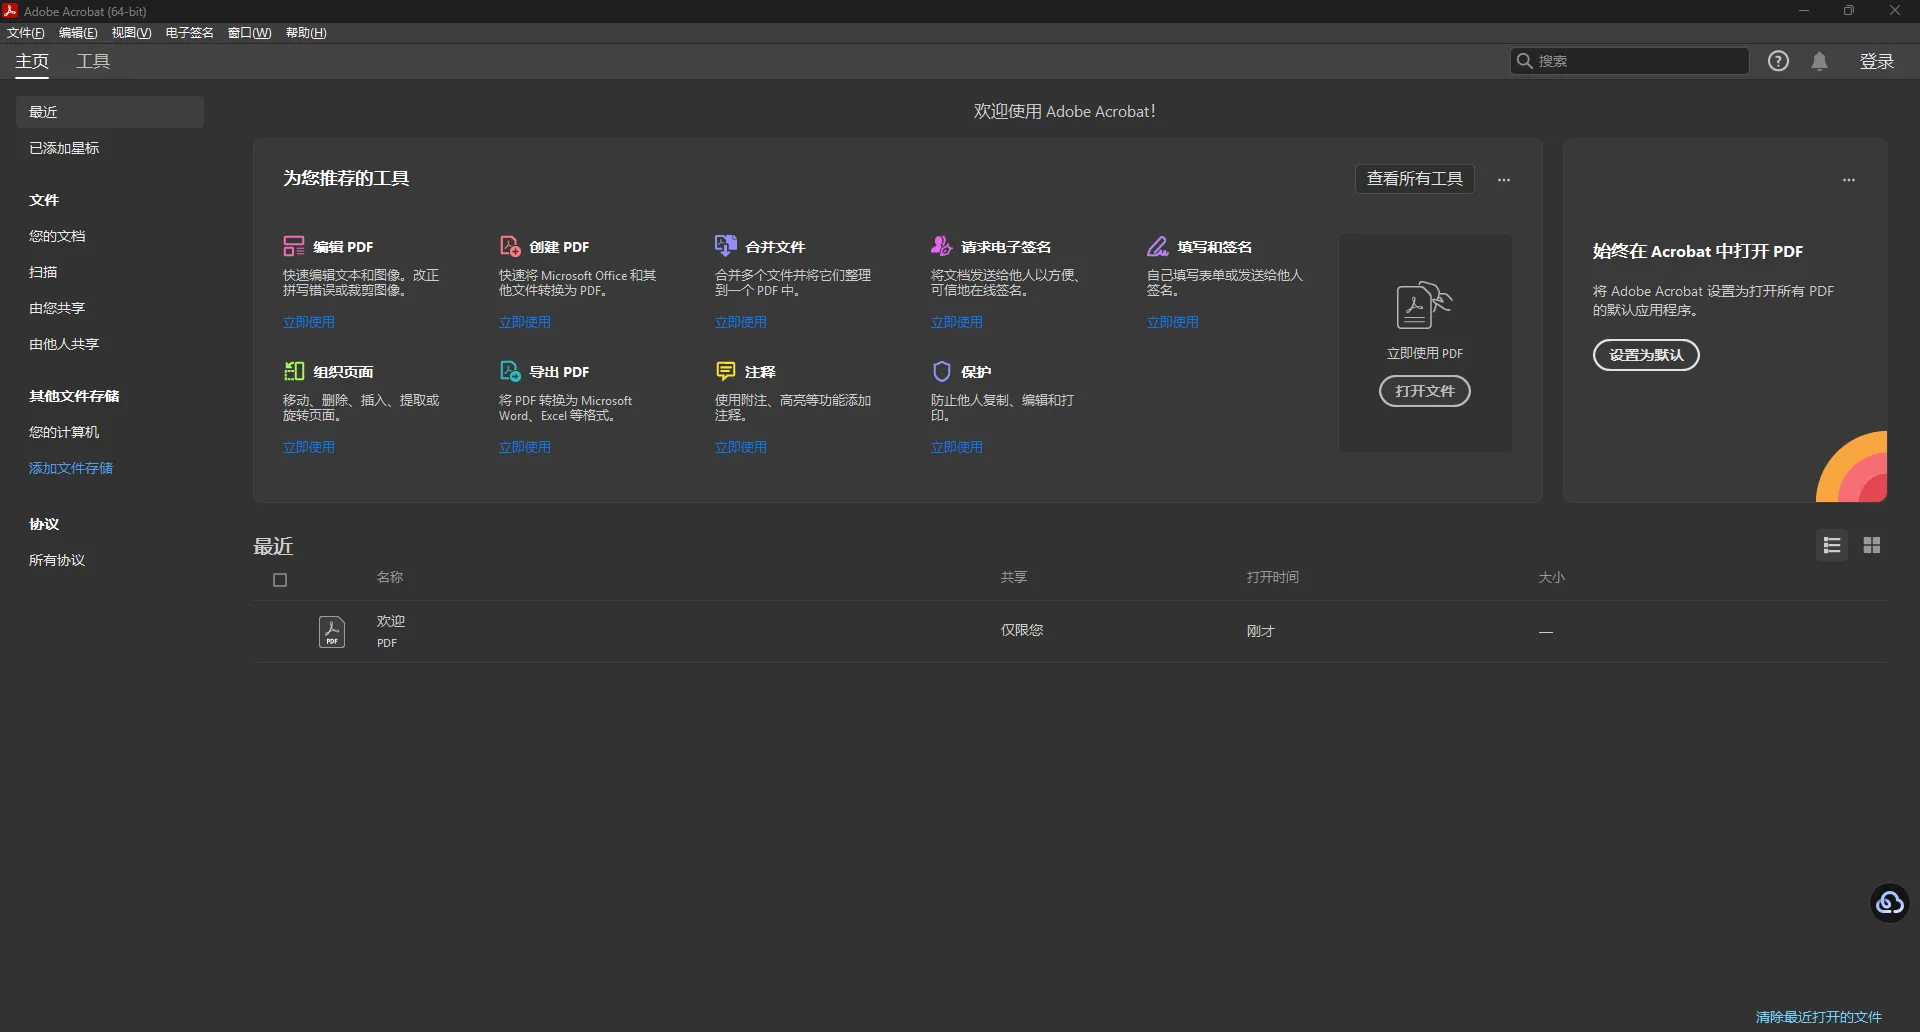Click the 注释 comment icon
The image size is (1920, 1032).
click(x=725, y=371)
